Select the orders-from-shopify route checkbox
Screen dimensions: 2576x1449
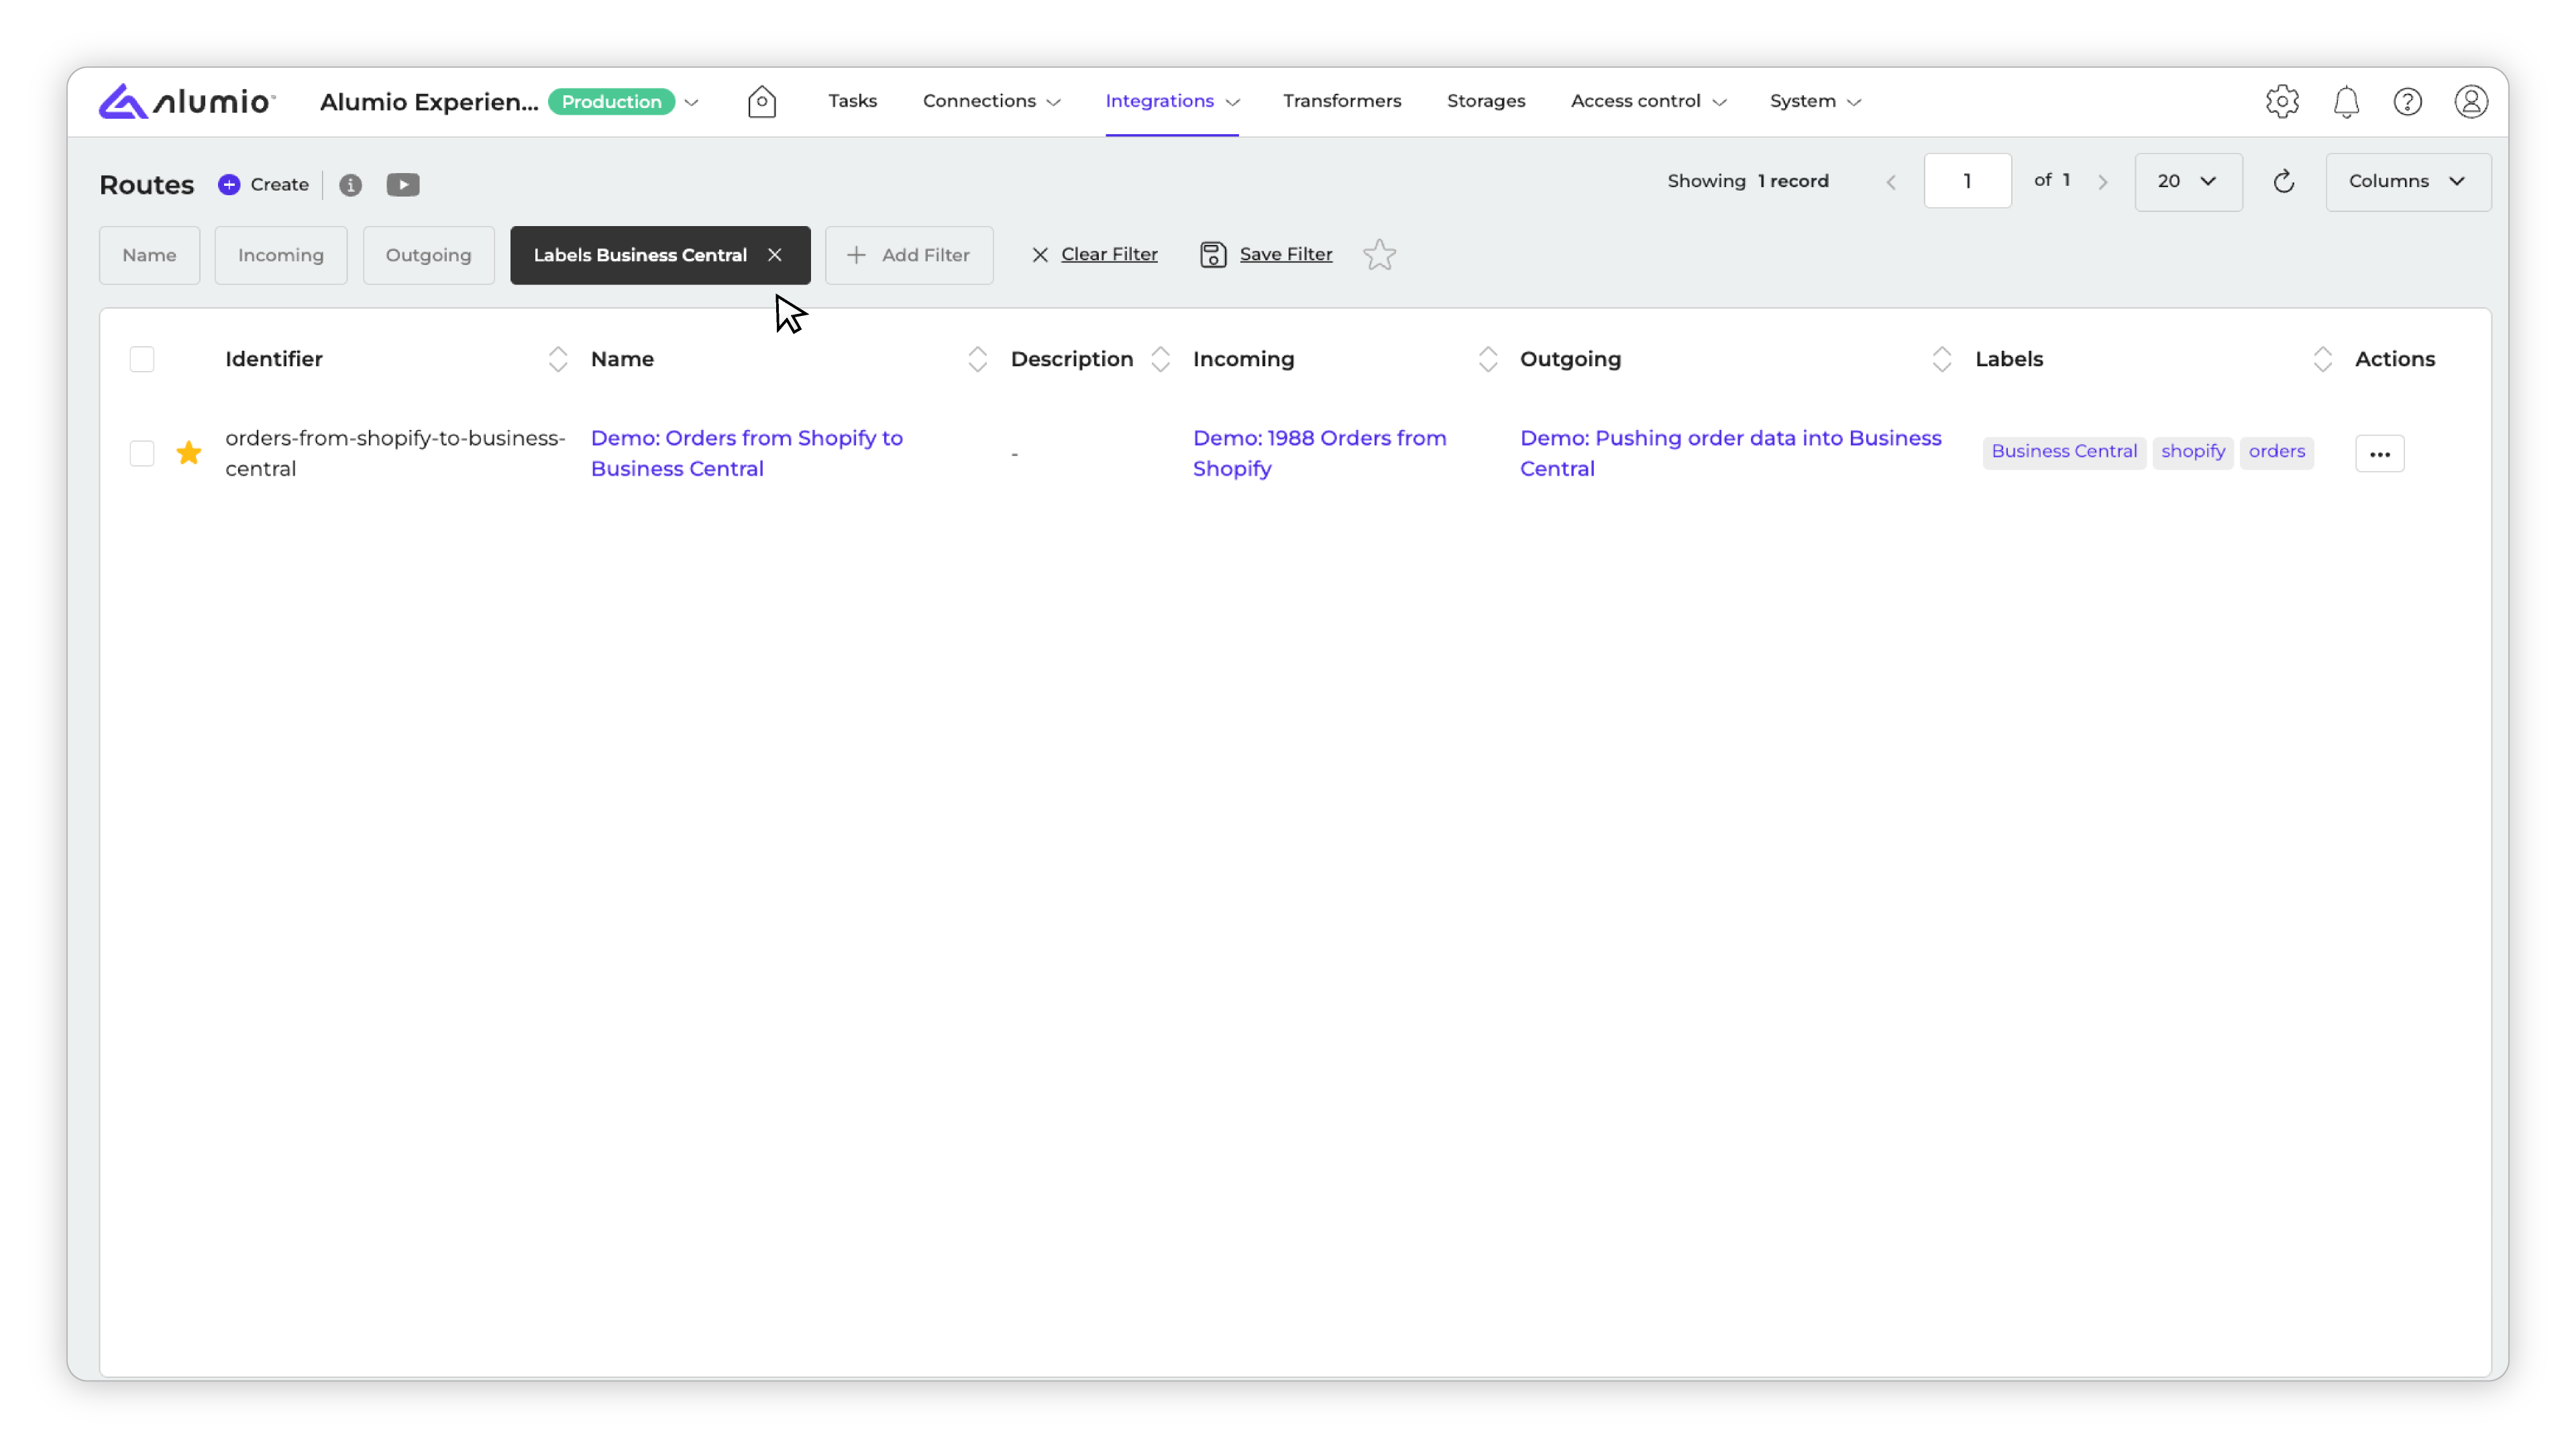pos(142,453)
